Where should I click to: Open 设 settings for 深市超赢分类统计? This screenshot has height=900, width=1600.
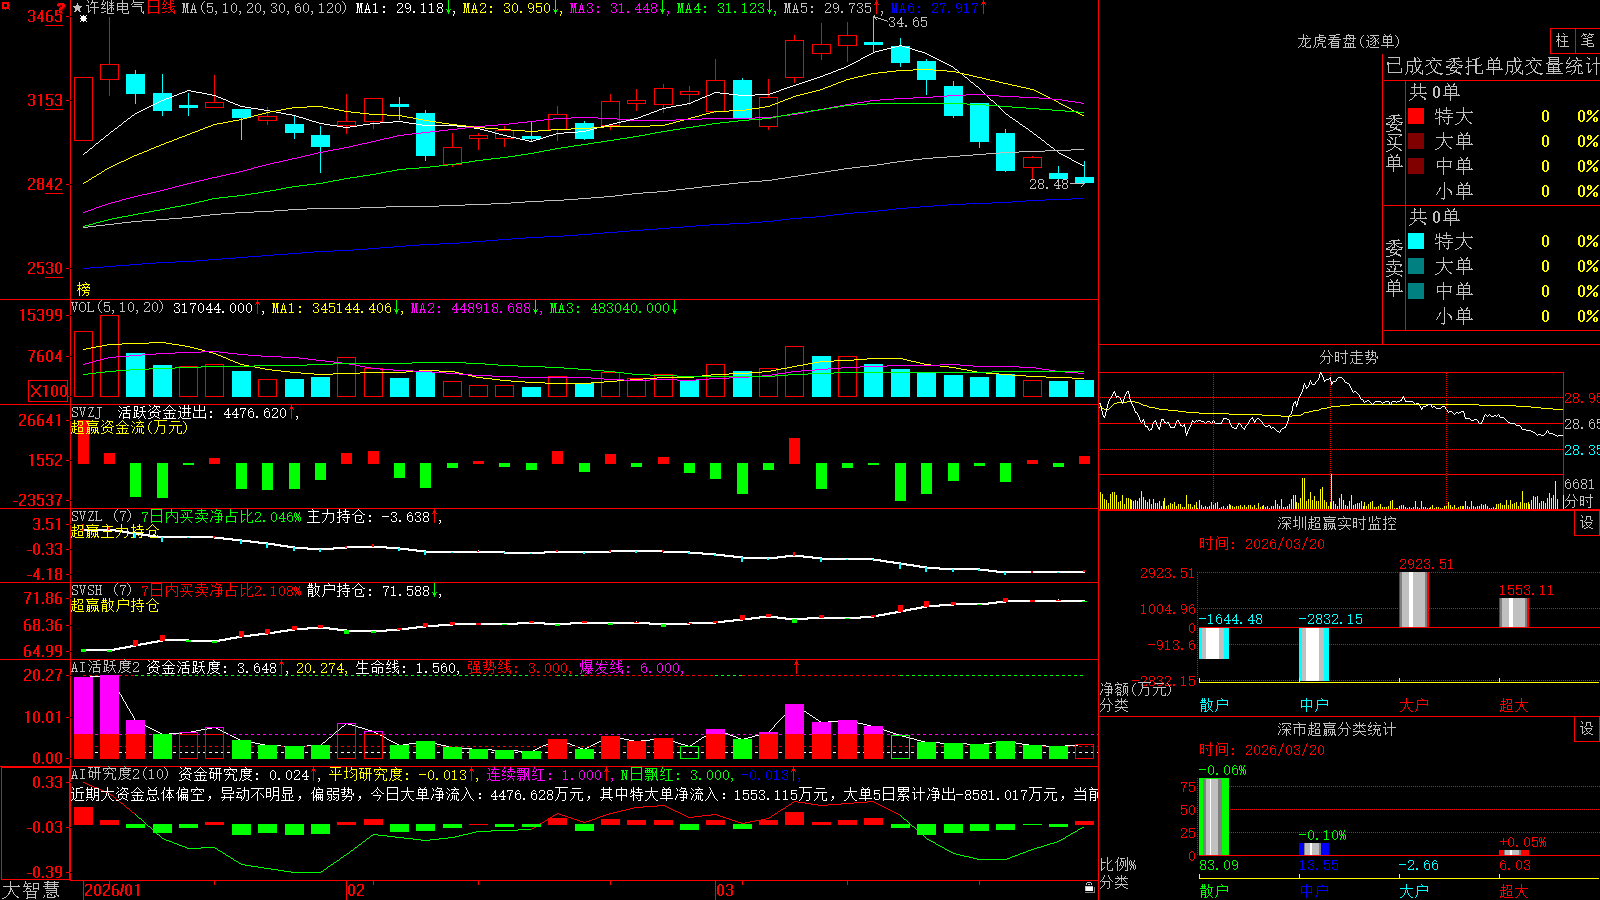tap(1586, 729)
